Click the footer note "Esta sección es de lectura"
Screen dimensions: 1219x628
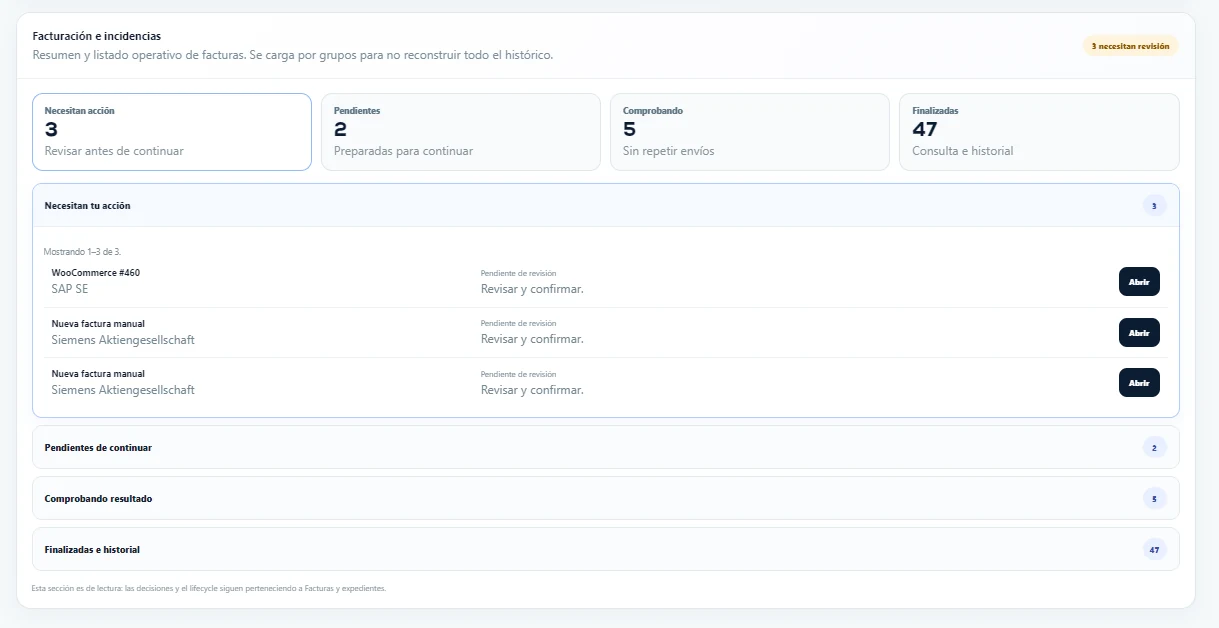point(209,588)
